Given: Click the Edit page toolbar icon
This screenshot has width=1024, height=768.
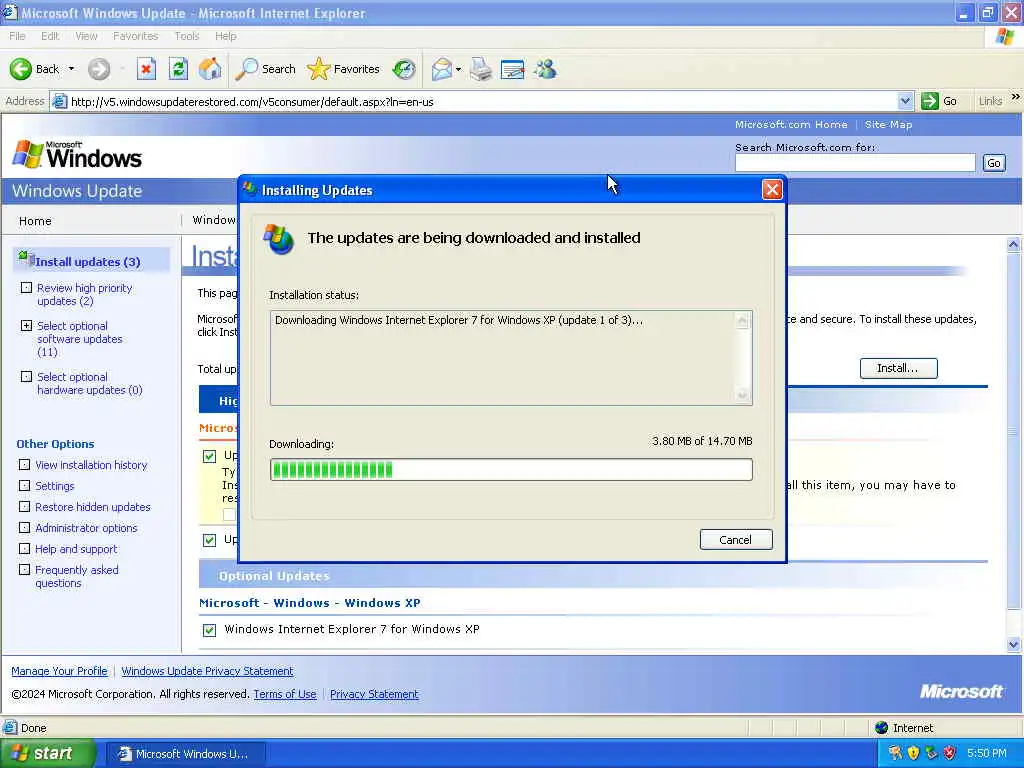Looking at the screenshot, I should pyautogui.click(x=512, y=69).
